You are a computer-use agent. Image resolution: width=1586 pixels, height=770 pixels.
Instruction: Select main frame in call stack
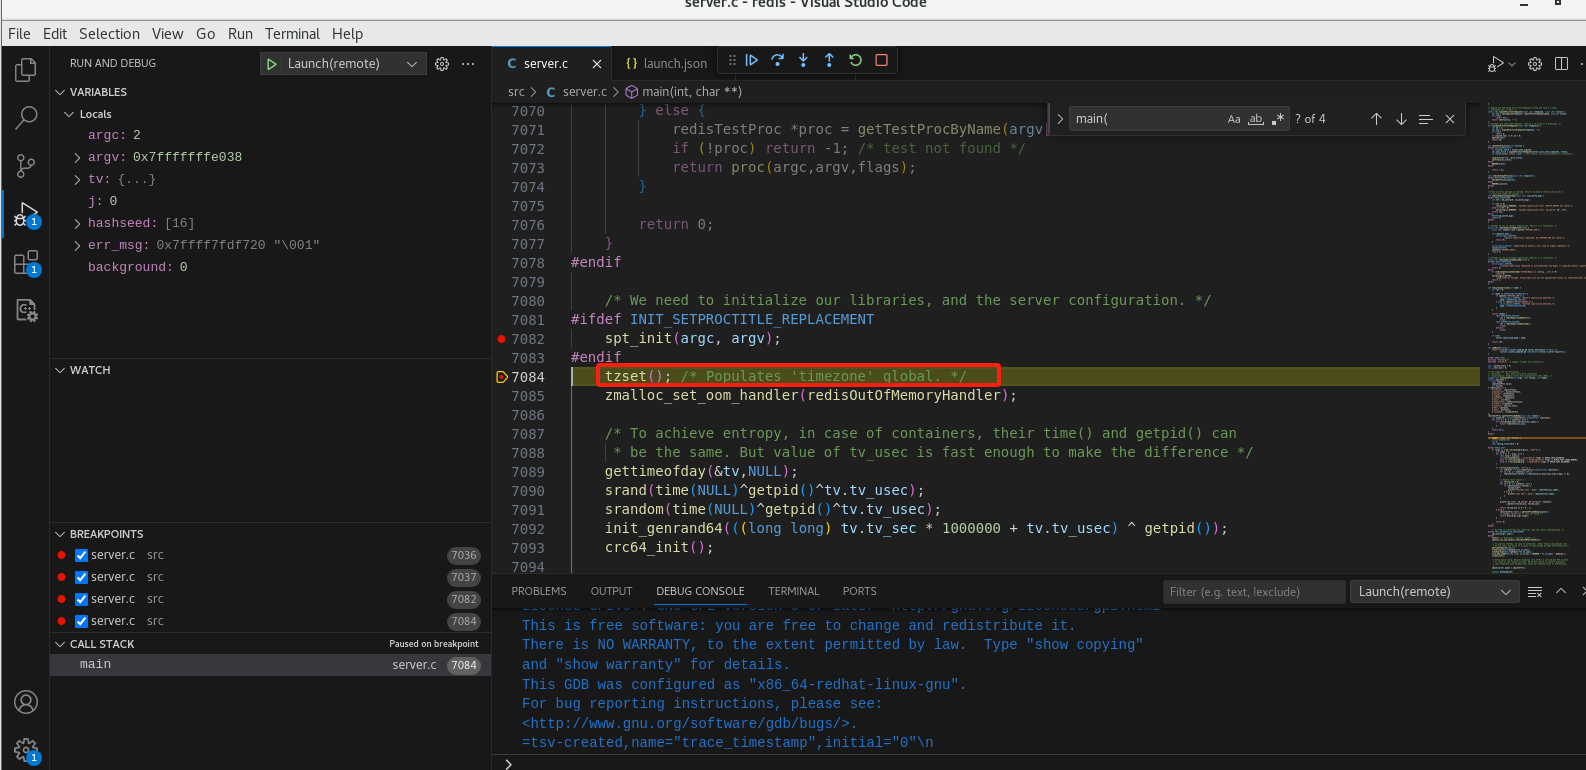point(270,665)
